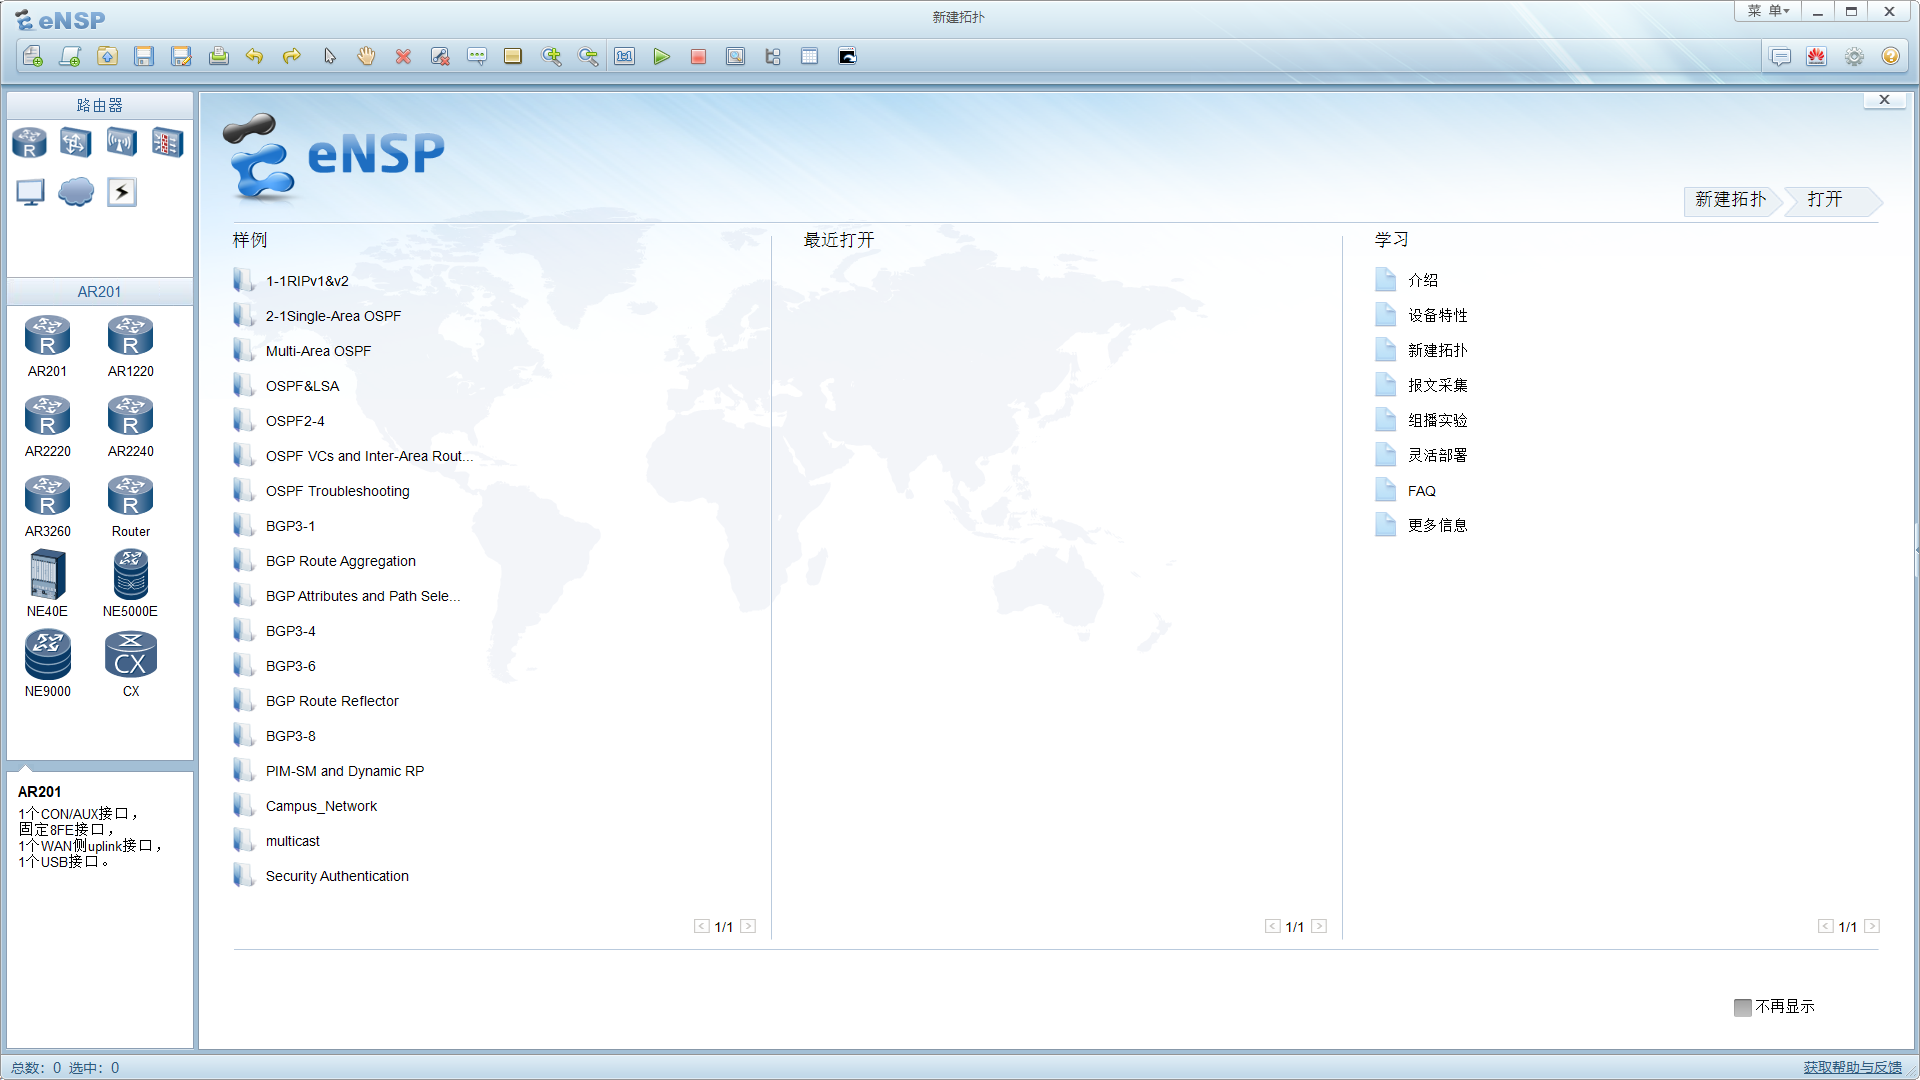
Task: Open the OSPF Troubleshooting sample
Action: [337, 491]
